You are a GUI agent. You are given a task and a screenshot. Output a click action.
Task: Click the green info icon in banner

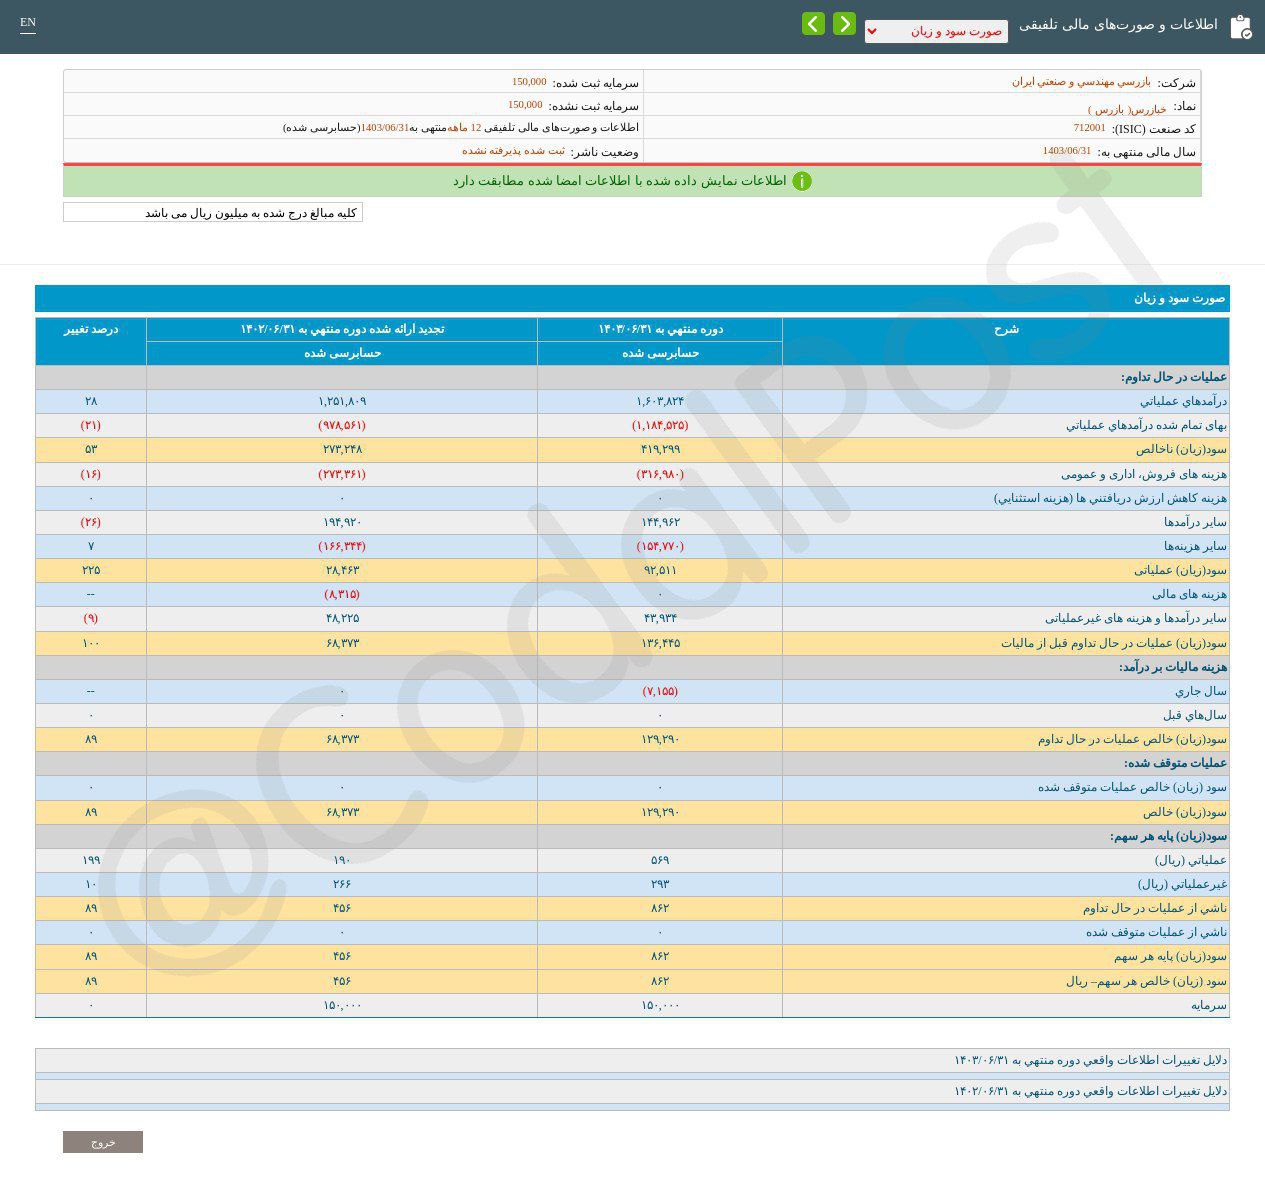801,181
